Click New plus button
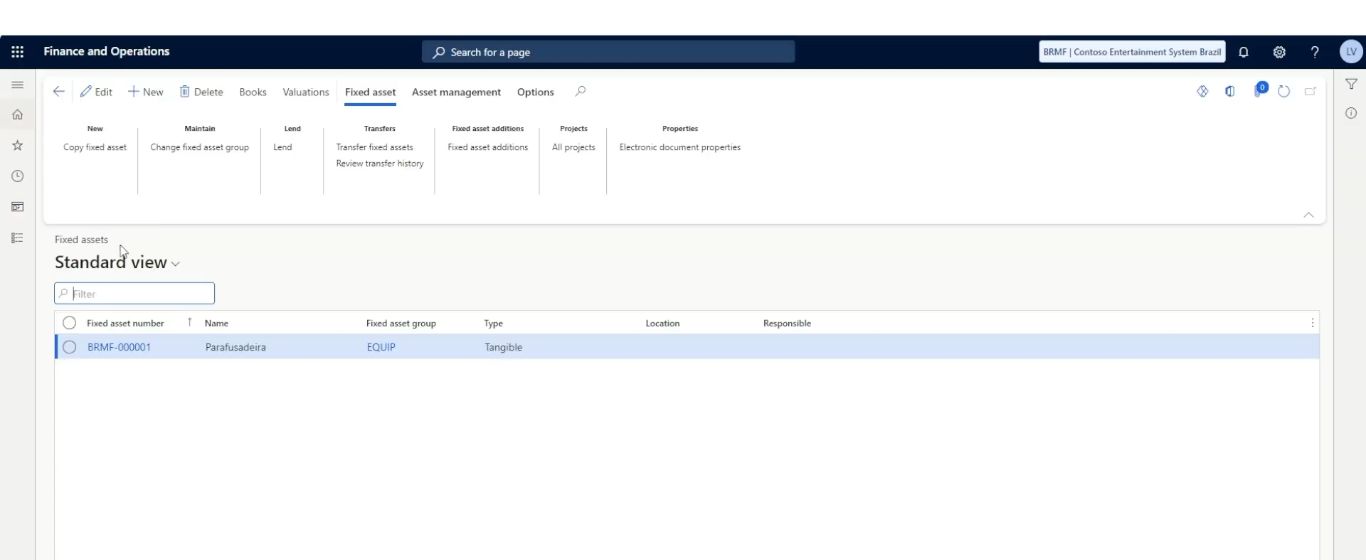The width and height of the screenshot is (1366, 560). (x=146, y=92)
